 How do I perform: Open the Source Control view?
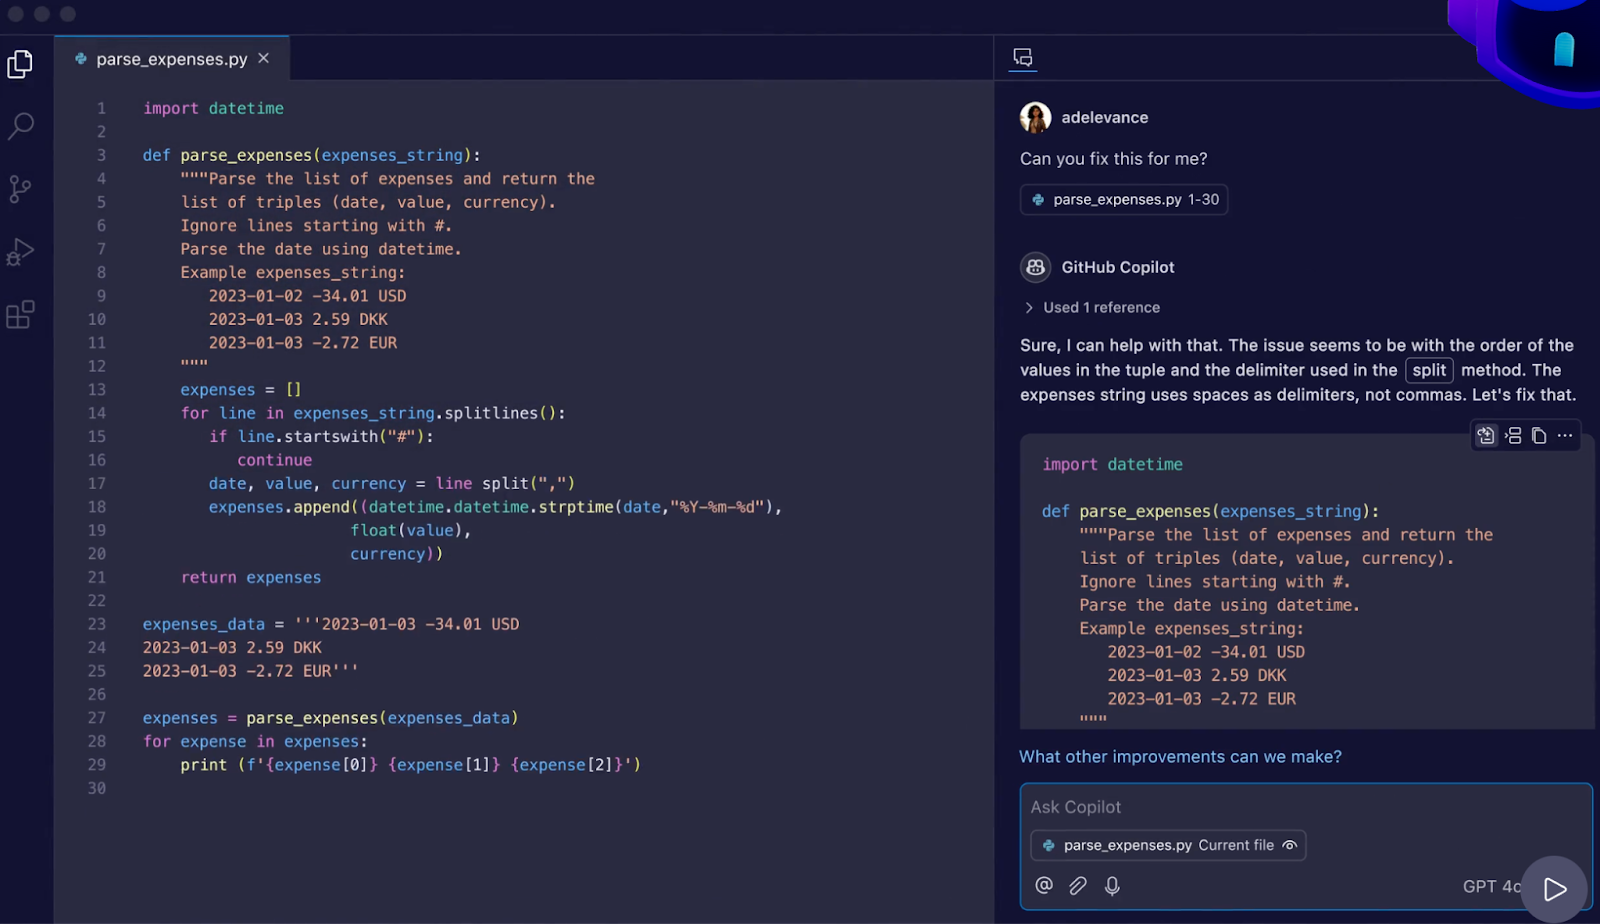coord(20,189)
